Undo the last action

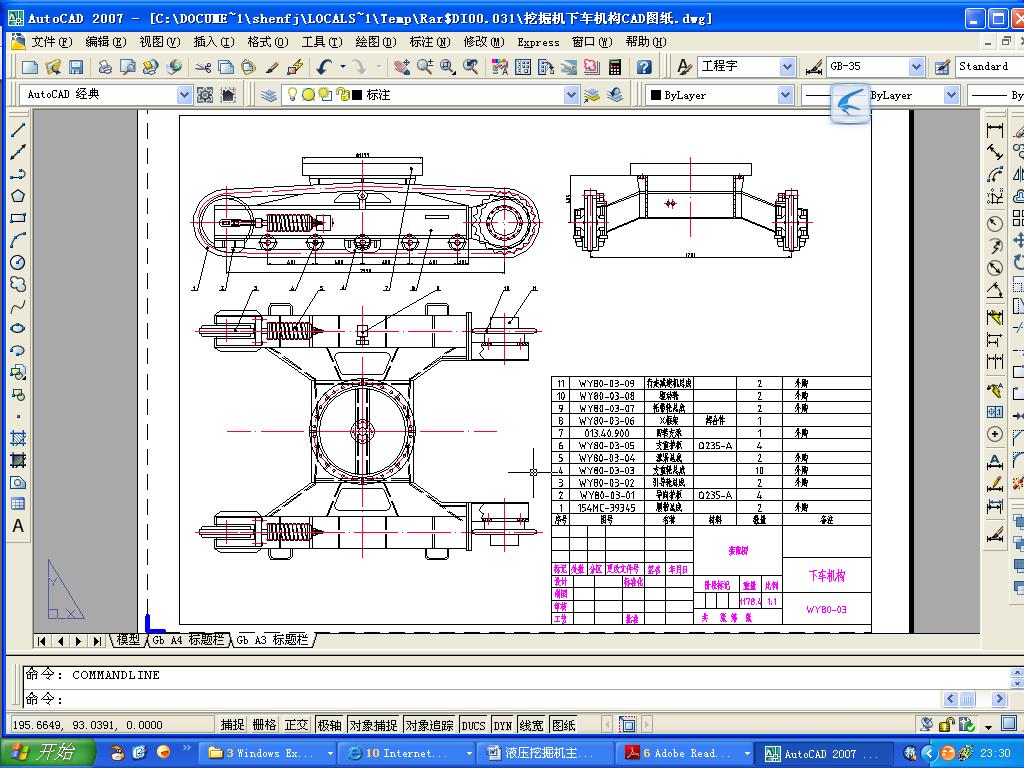[x=325, y=67]
